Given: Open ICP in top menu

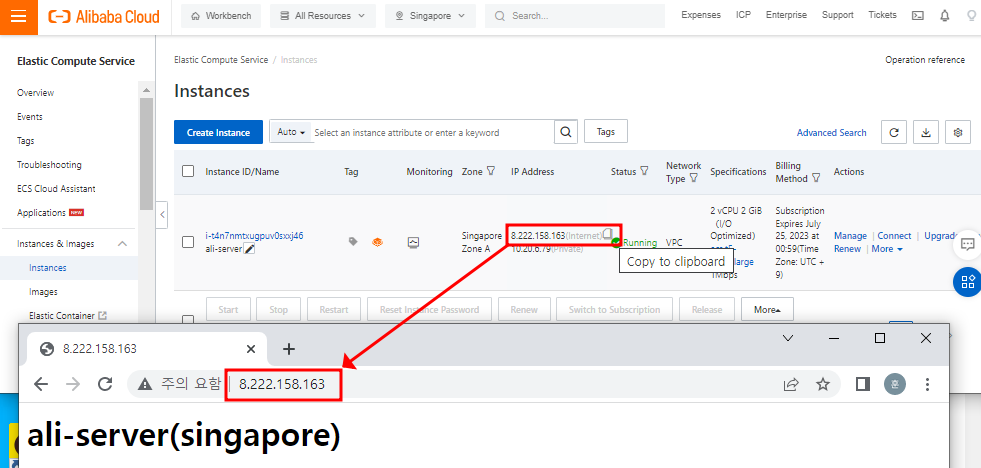Looking at the screenshot, I should (x=743, y=15).
